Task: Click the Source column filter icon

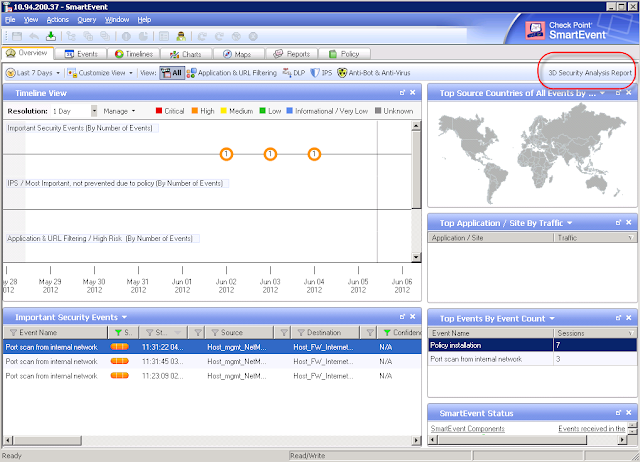Action: pos(215,333)
